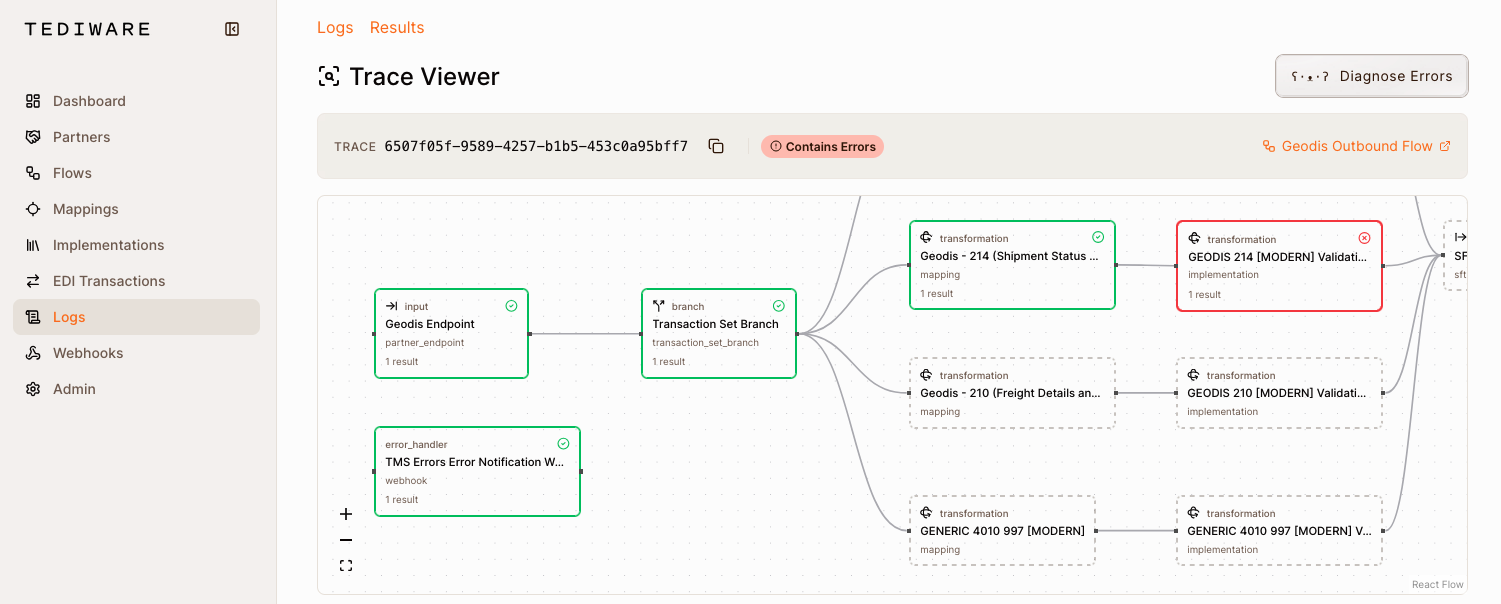1501x604 pixels.
Task: Open the Dashboard icon in the sidebar
Action: 32,100
